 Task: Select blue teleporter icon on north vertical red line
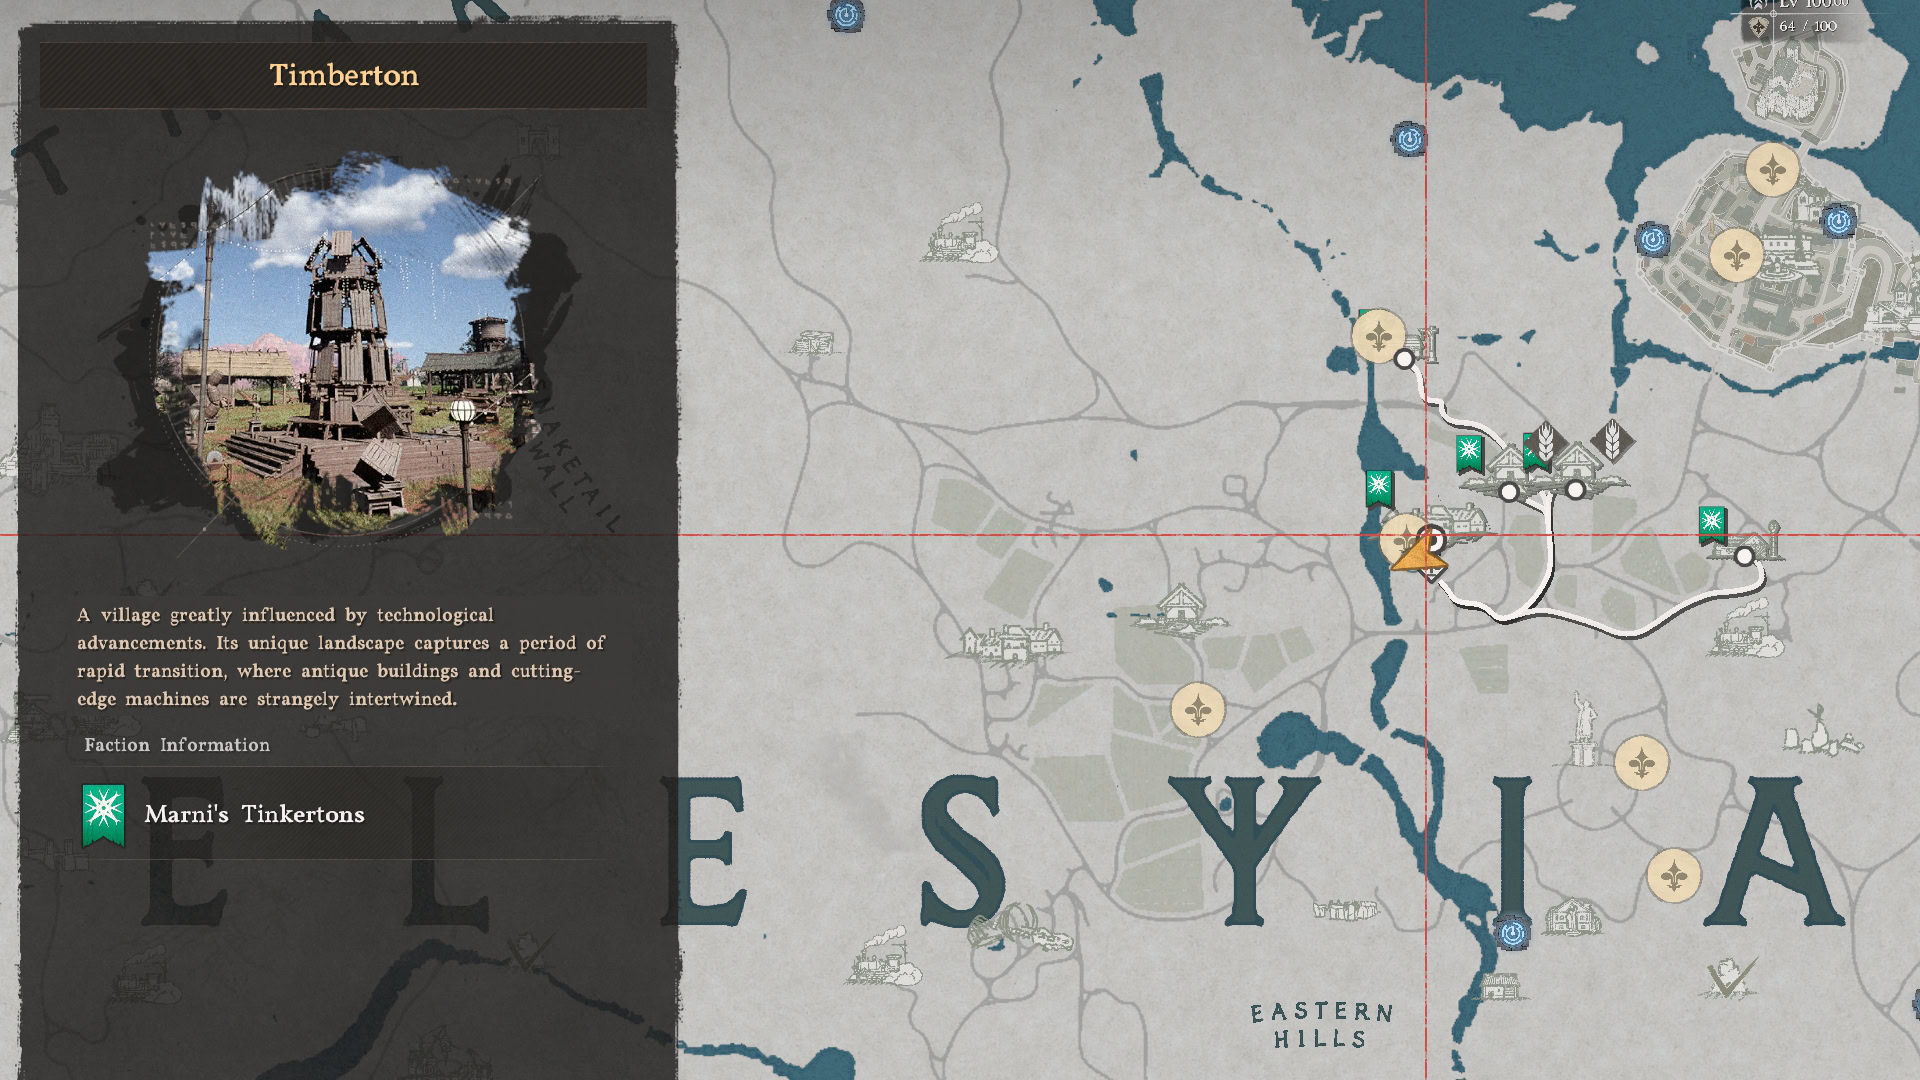1409,139
